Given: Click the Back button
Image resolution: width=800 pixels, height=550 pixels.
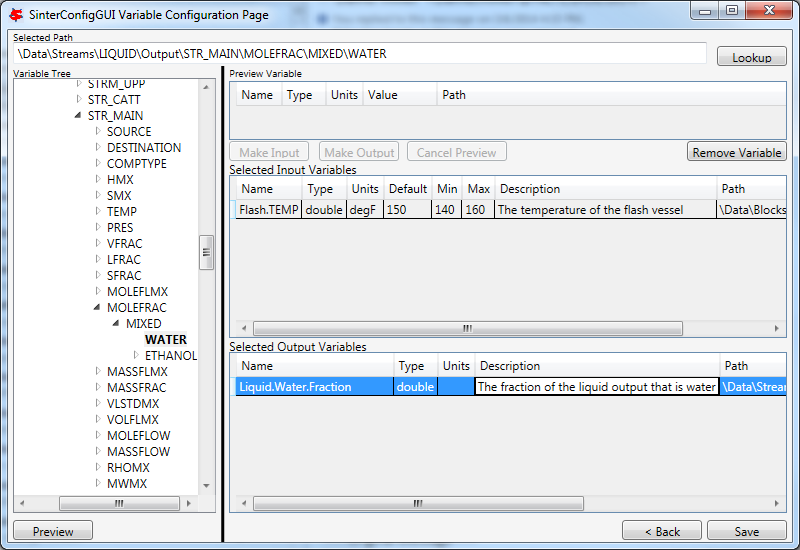Looking at the screenshot, I should 662,531.
